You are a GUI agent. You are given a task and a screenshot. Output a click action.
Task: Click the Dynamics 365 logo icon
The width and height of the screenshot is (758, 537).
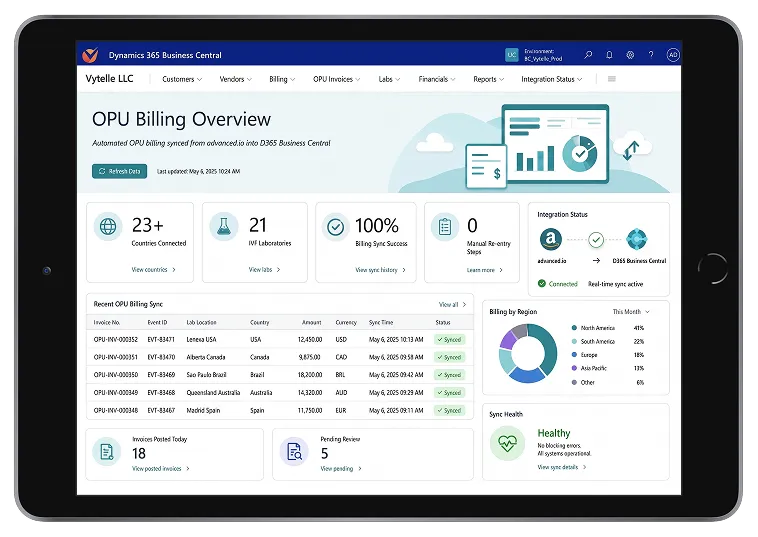90,55
